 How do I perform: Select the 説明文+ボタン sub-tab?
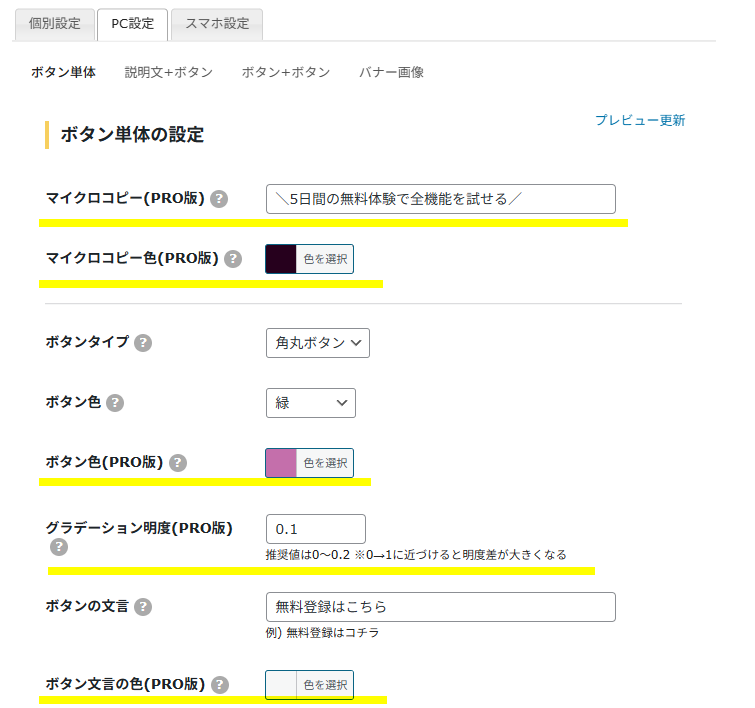169,72
